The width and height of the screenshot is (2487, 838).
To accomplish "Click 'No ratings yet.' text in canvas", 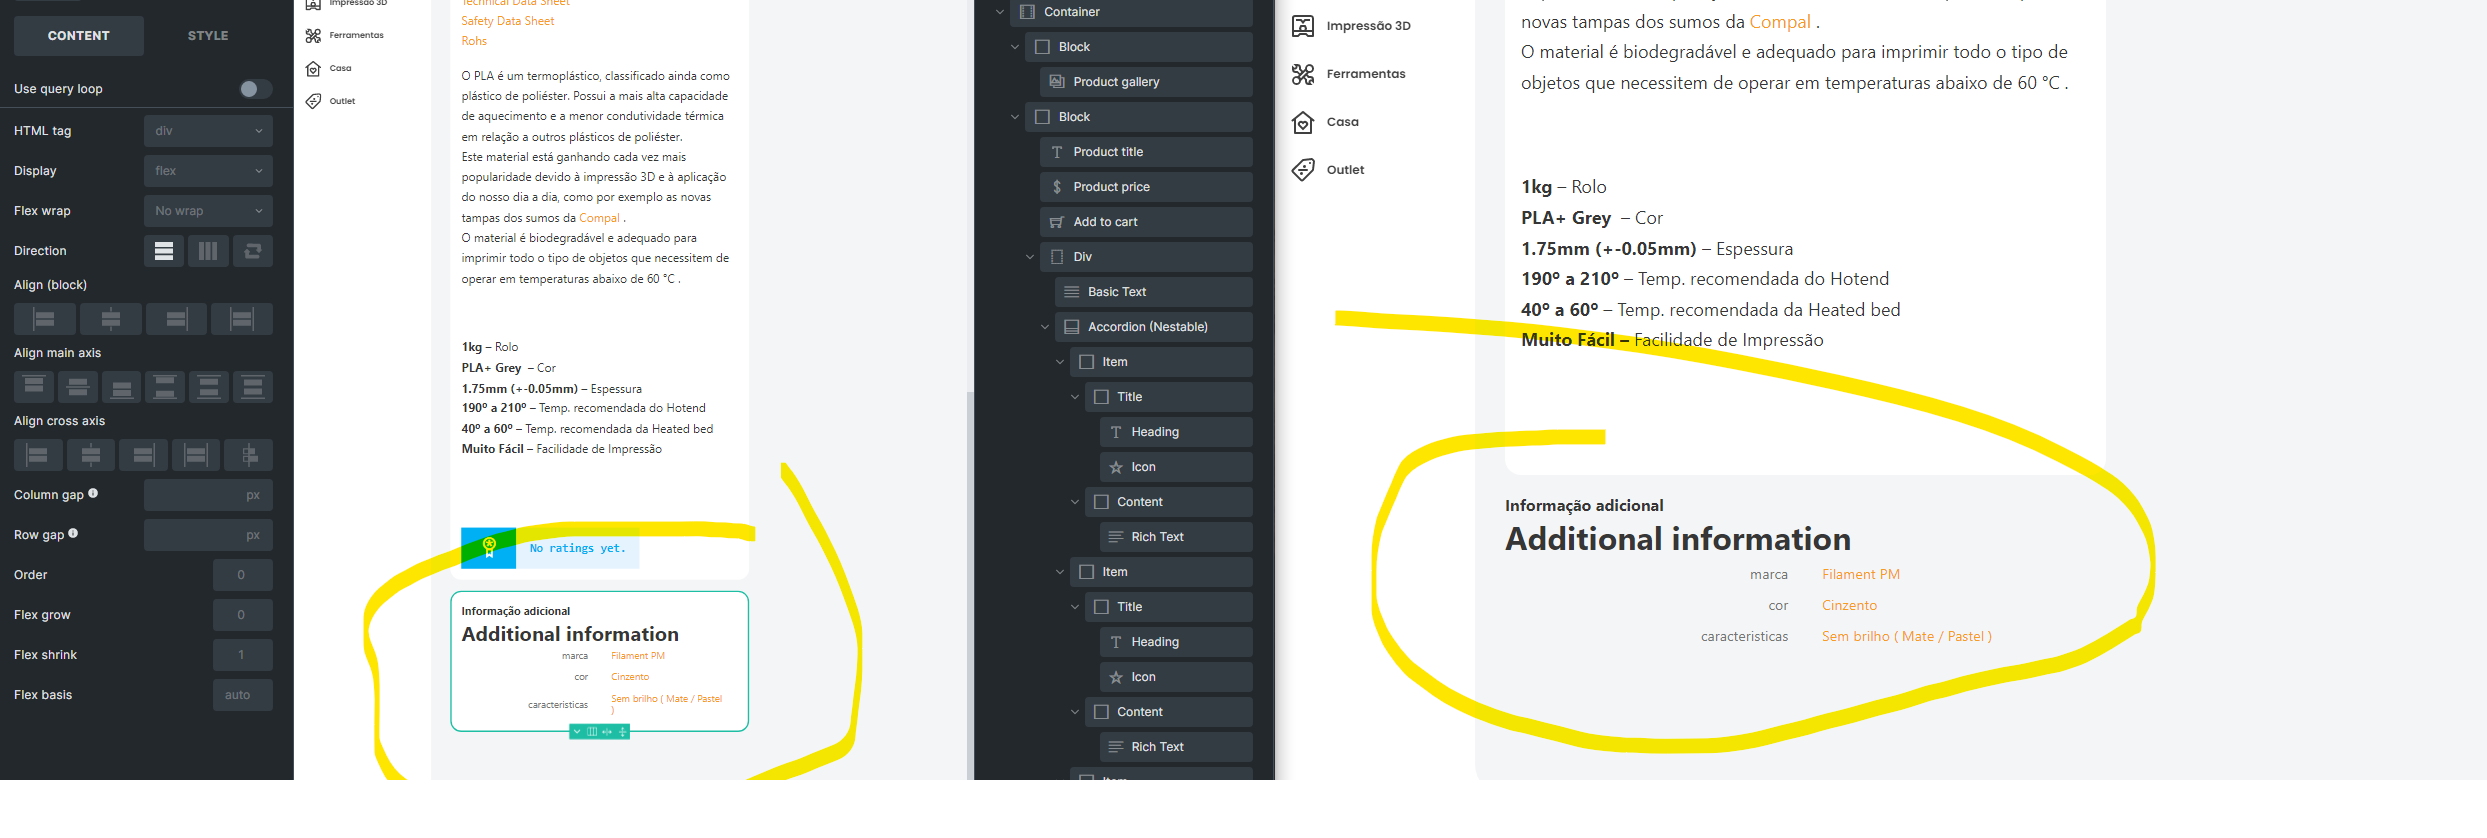I will [578, 548].
